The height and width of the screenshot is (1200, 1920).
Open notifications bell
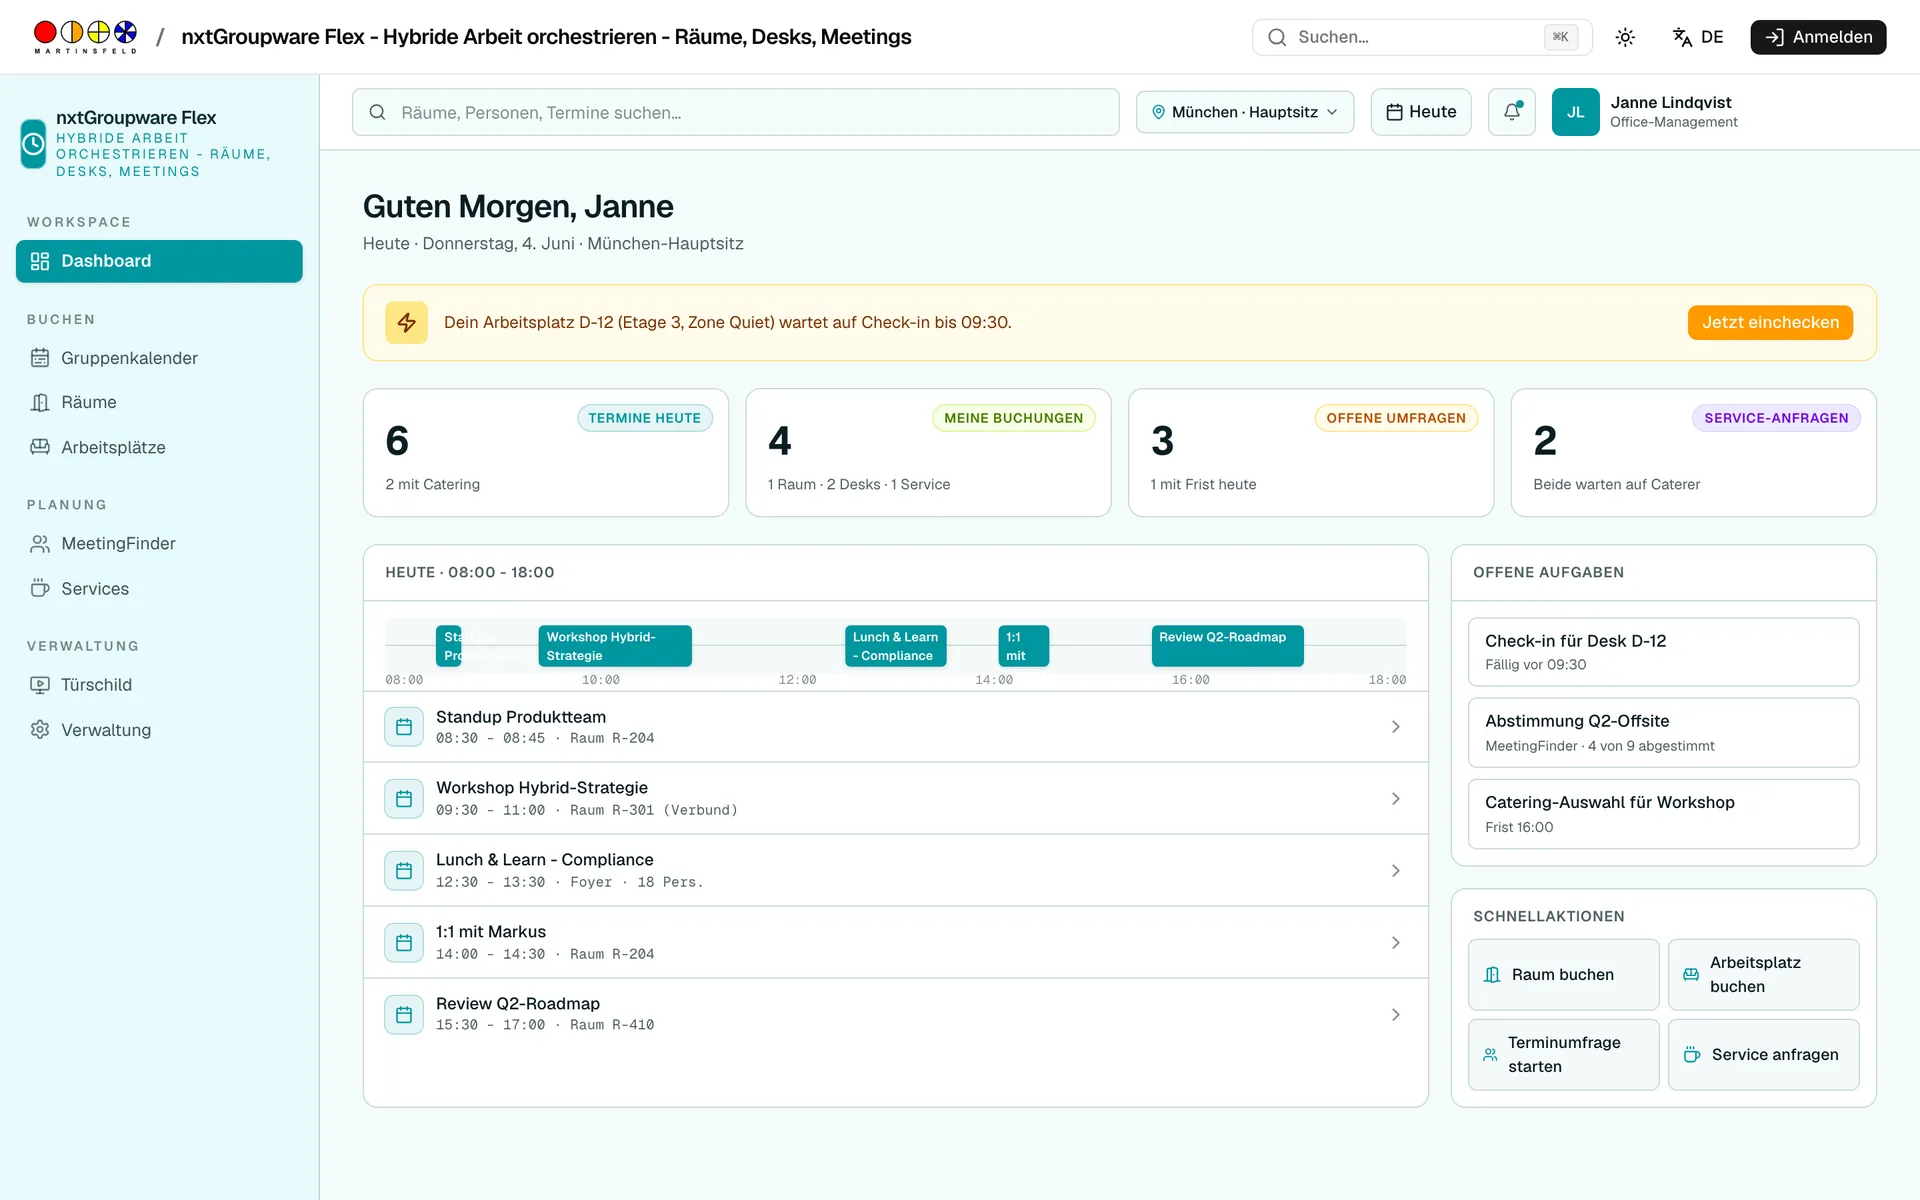pos(1511,112)
